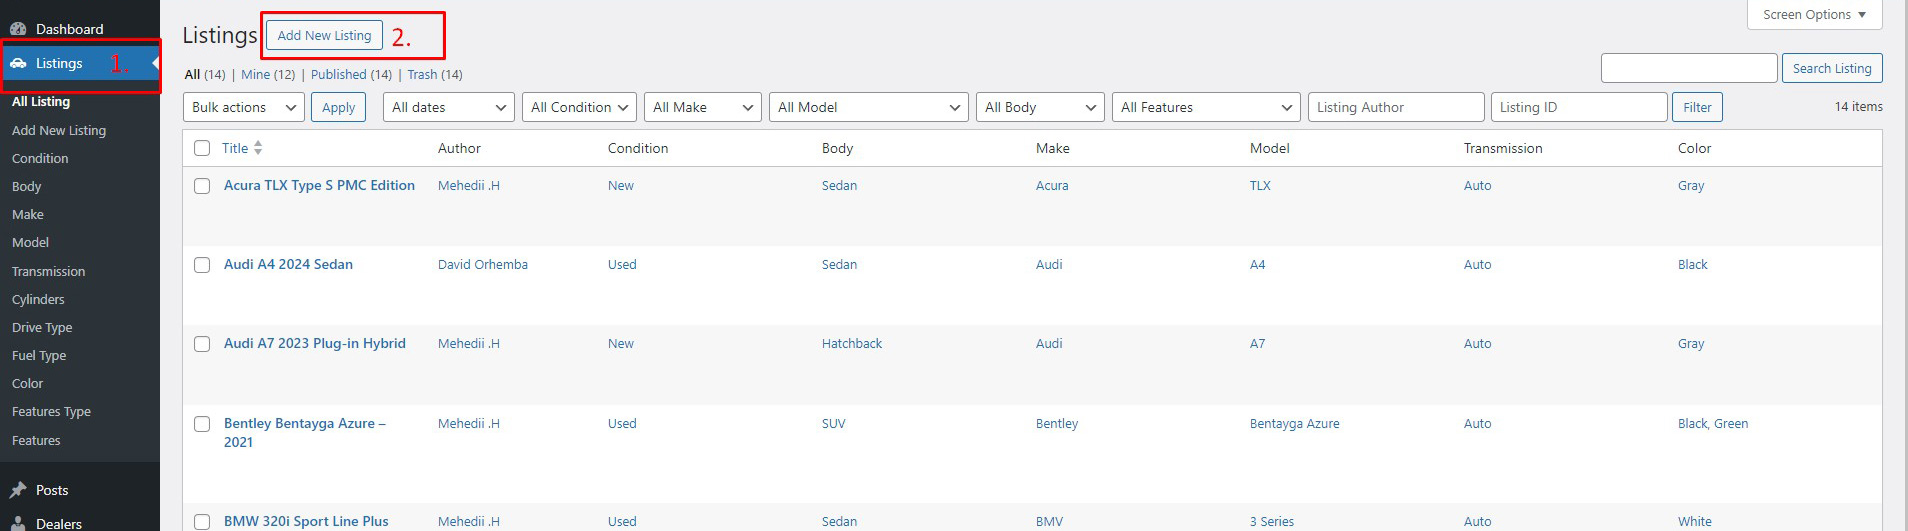The height and width of the screenshot is (531, 1908).
Task: Click the Filter button
Action: (1697, 107)
